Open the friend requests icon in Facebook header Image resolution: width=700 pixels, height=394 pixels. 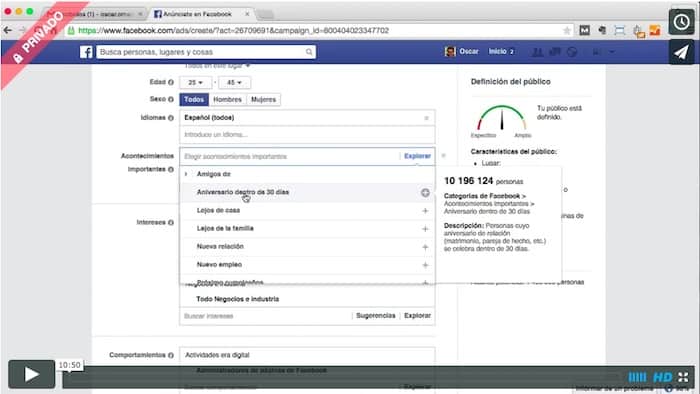[x=538, y=52]
